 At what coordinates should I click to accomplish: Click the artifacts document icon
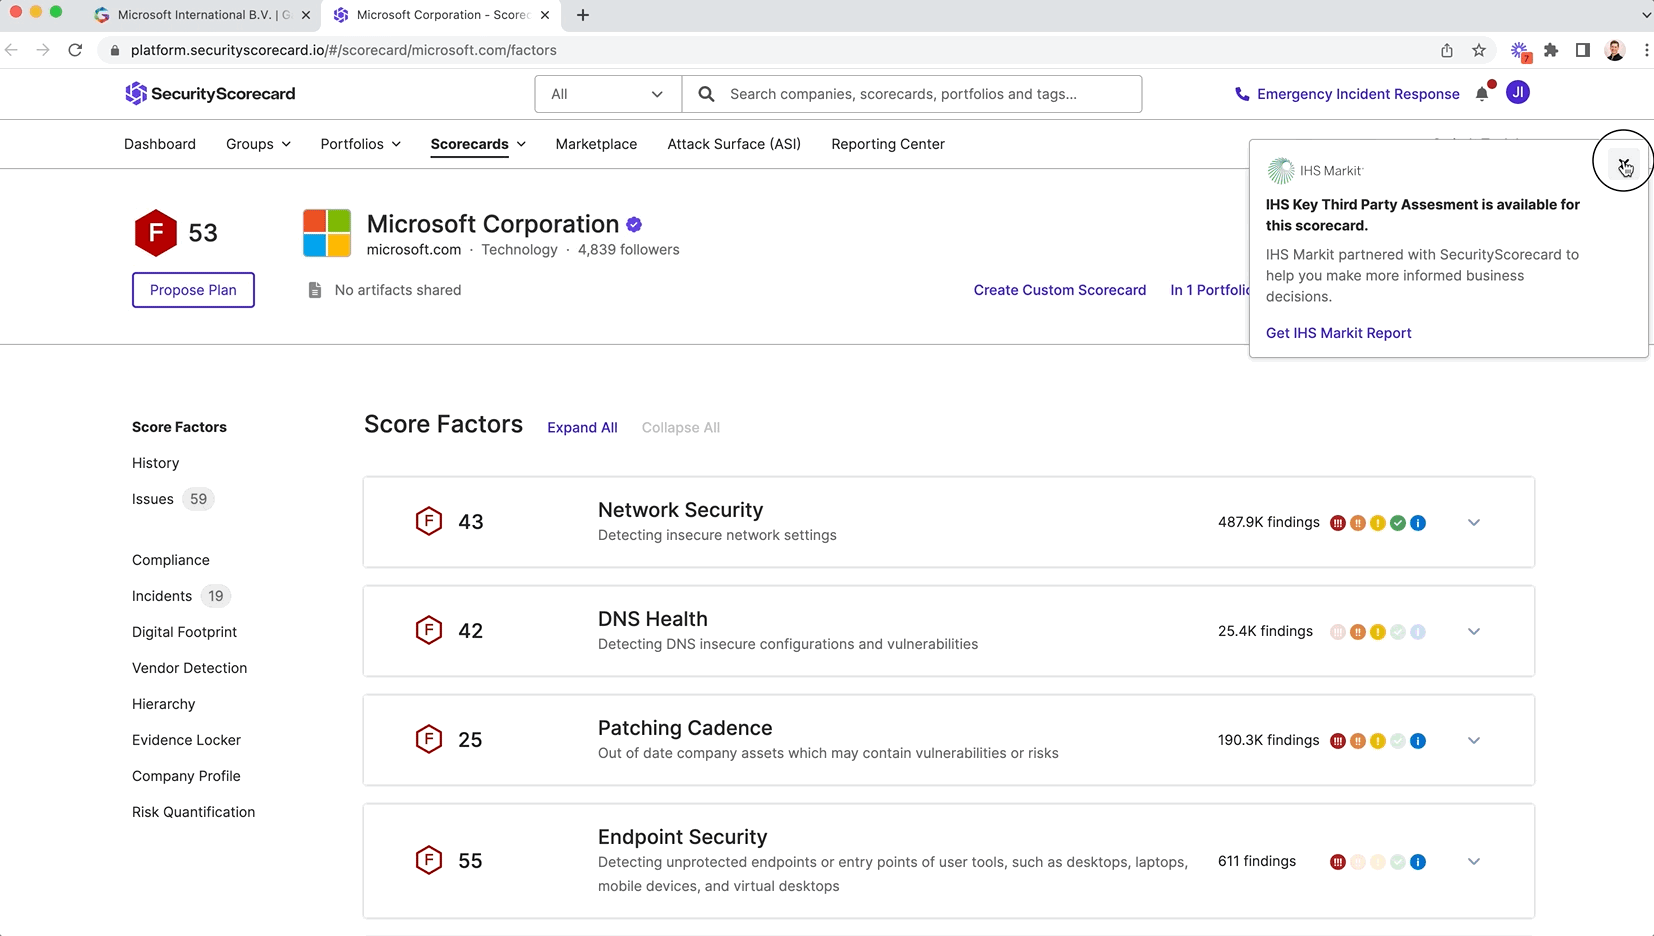point(315,290)
